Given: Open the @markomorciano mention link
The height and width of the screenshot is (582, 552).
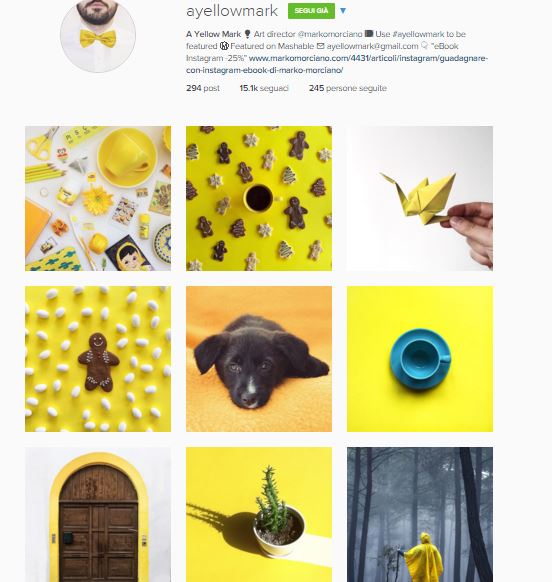Looking at the screenshot, I should click(330, 34).
